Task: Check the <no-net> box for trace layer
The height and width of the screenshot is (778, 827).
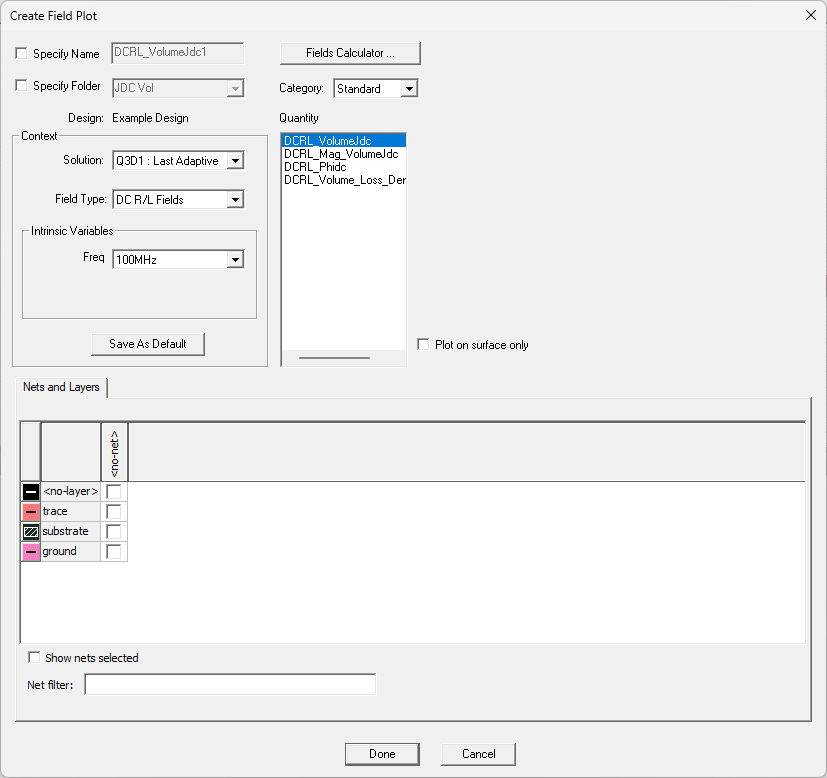Action: [113, 511]
